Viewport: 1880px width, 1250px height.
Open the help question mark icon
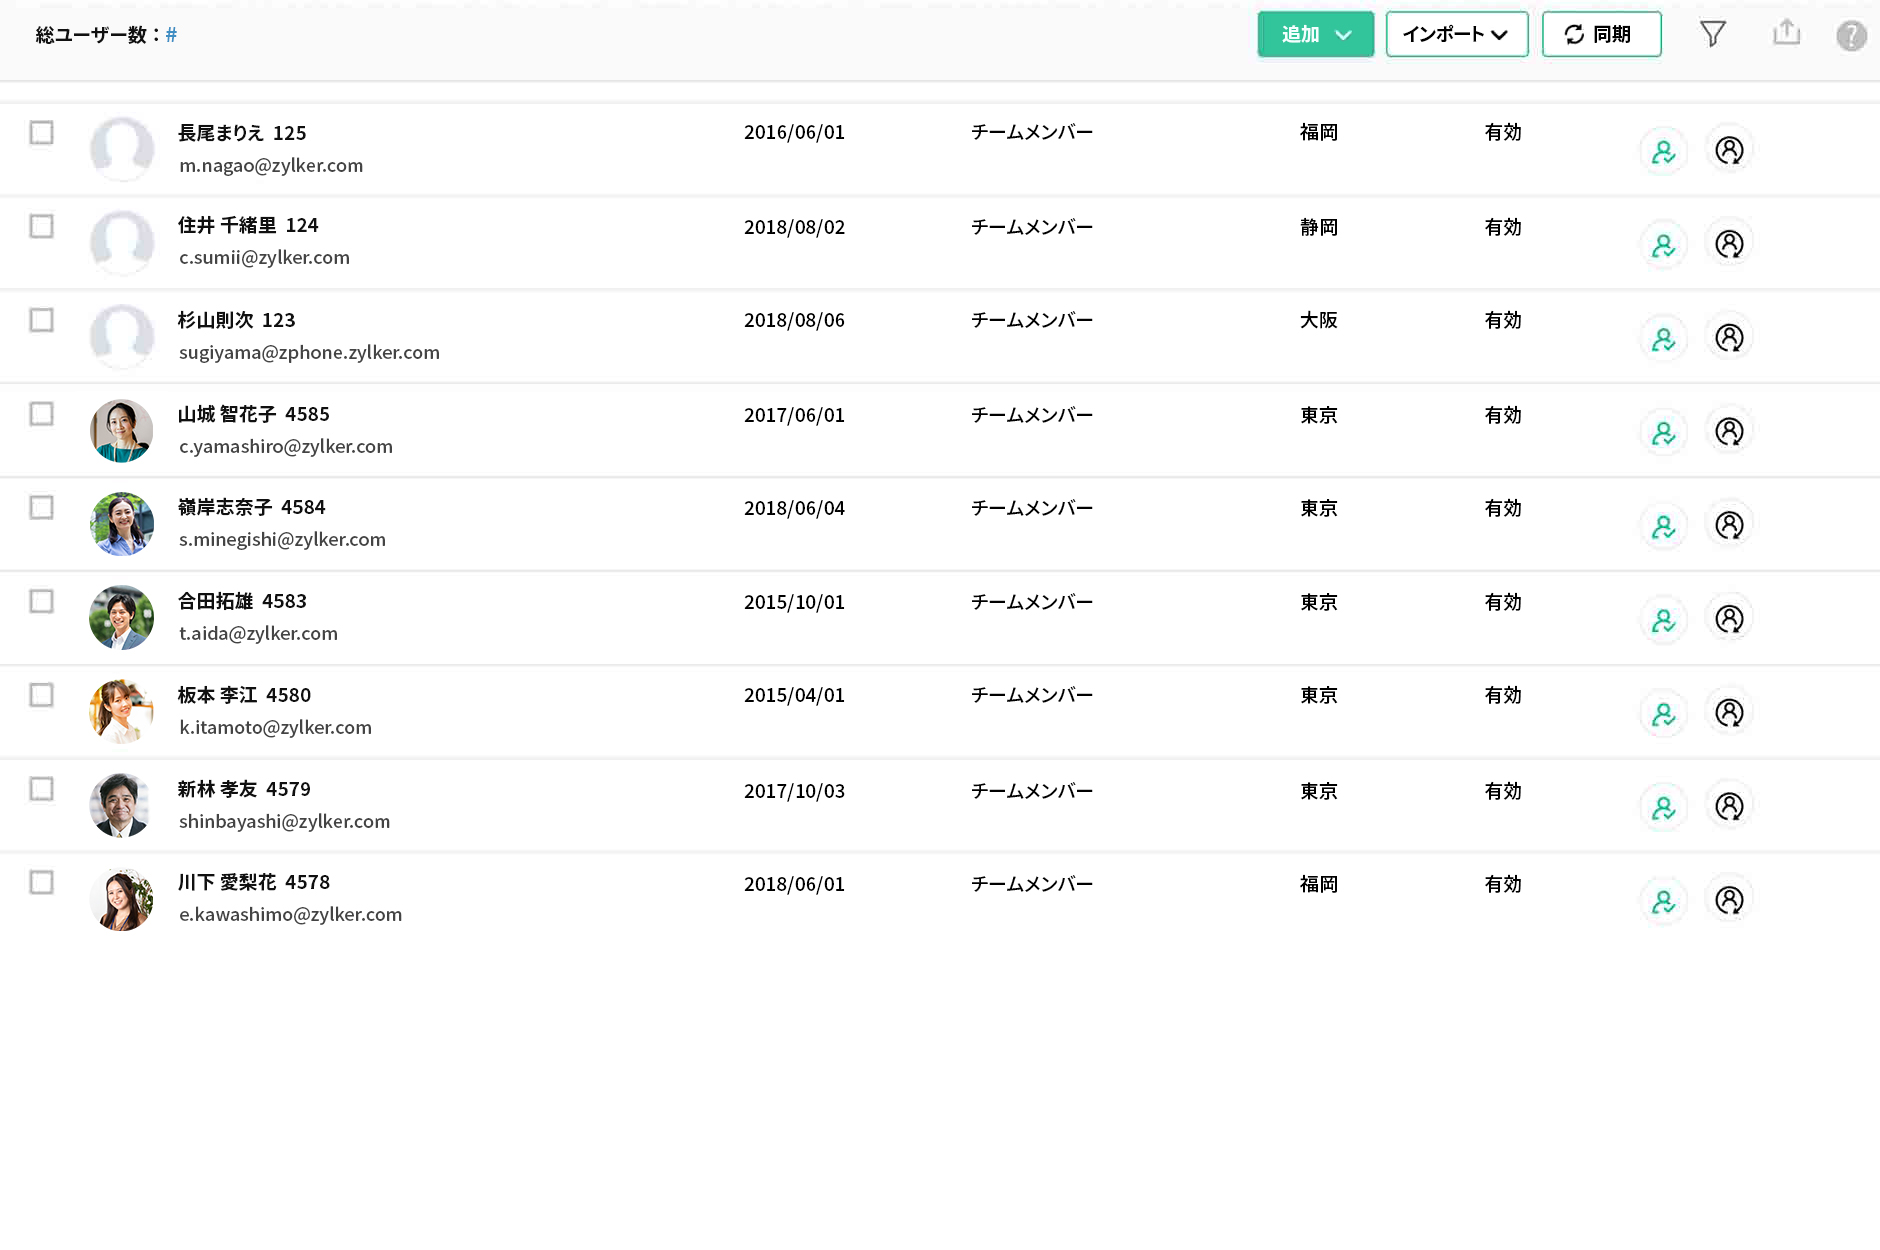pos(1850,36)
